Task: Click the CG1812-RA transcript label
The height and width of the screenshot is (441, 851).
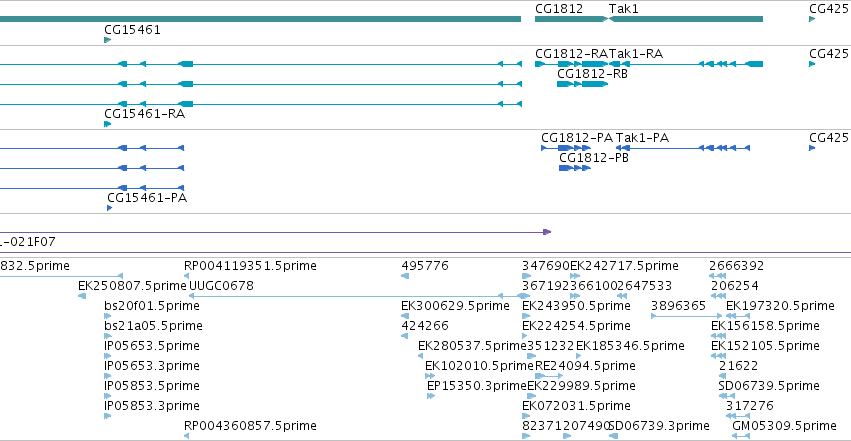Action: click(x=571, y=54)
